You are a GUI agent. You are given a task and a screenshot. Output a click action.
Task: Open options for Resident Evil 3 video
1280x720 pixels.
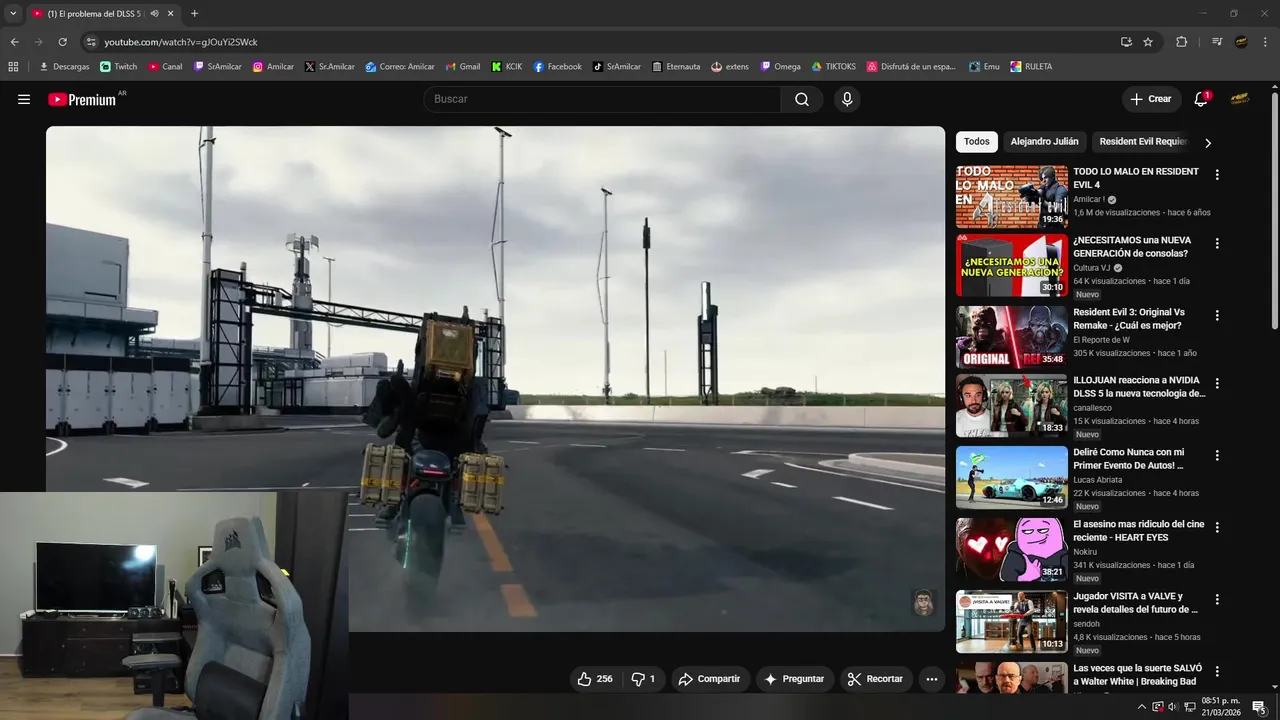(x=1217, y=315)
